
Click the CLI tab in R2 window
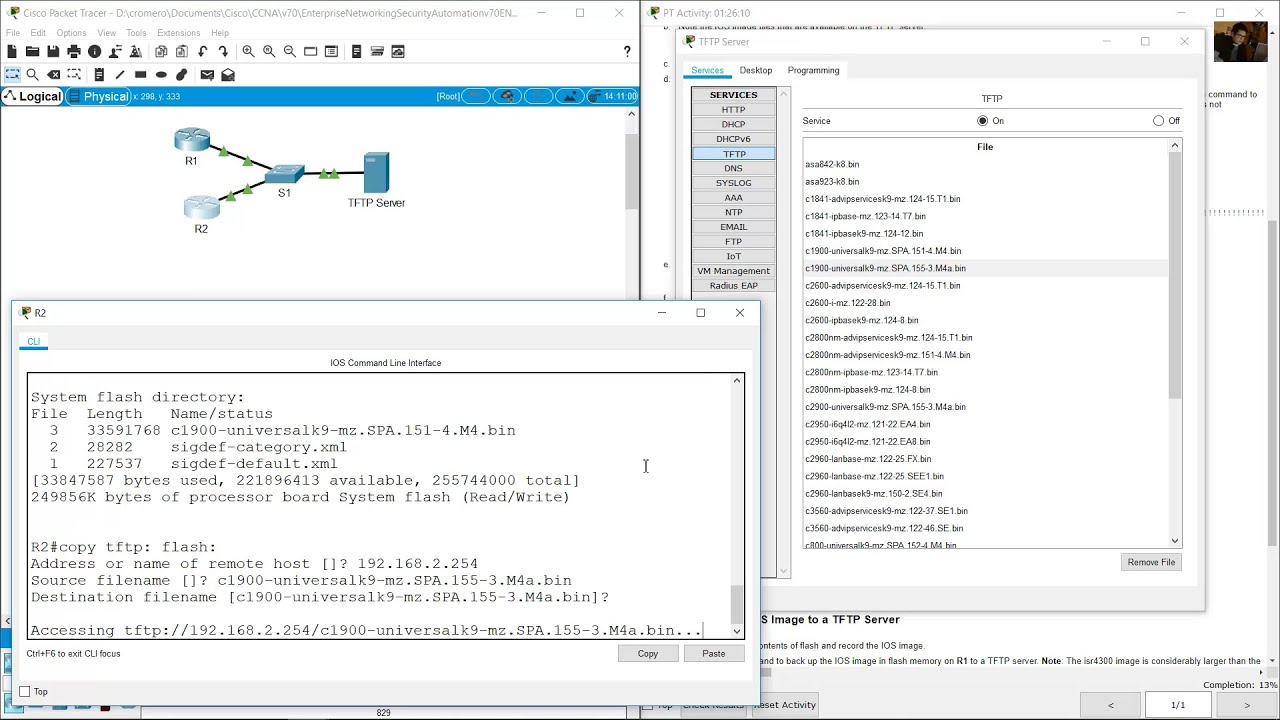pos(34,342)
